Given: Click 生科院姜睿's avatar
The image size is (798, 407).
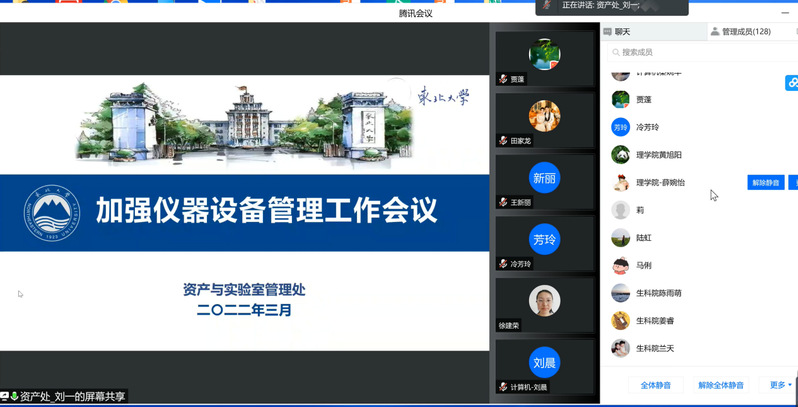Looking at the screenshot, I should point(620,321).
